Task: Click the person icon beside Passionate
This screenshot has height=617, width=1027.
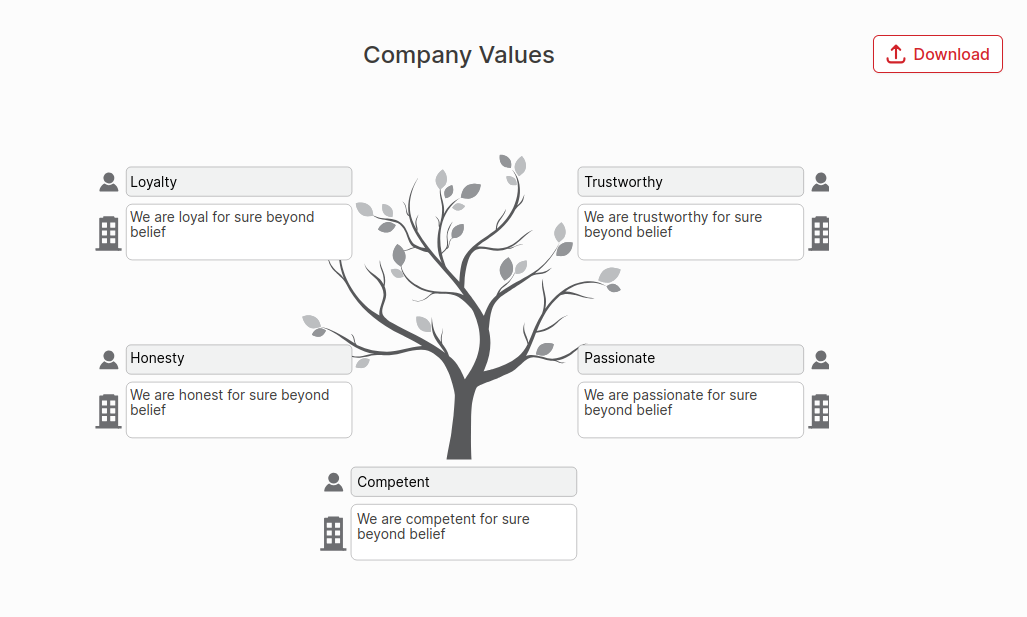Action: pyautogui.click(x=820, y=359)
